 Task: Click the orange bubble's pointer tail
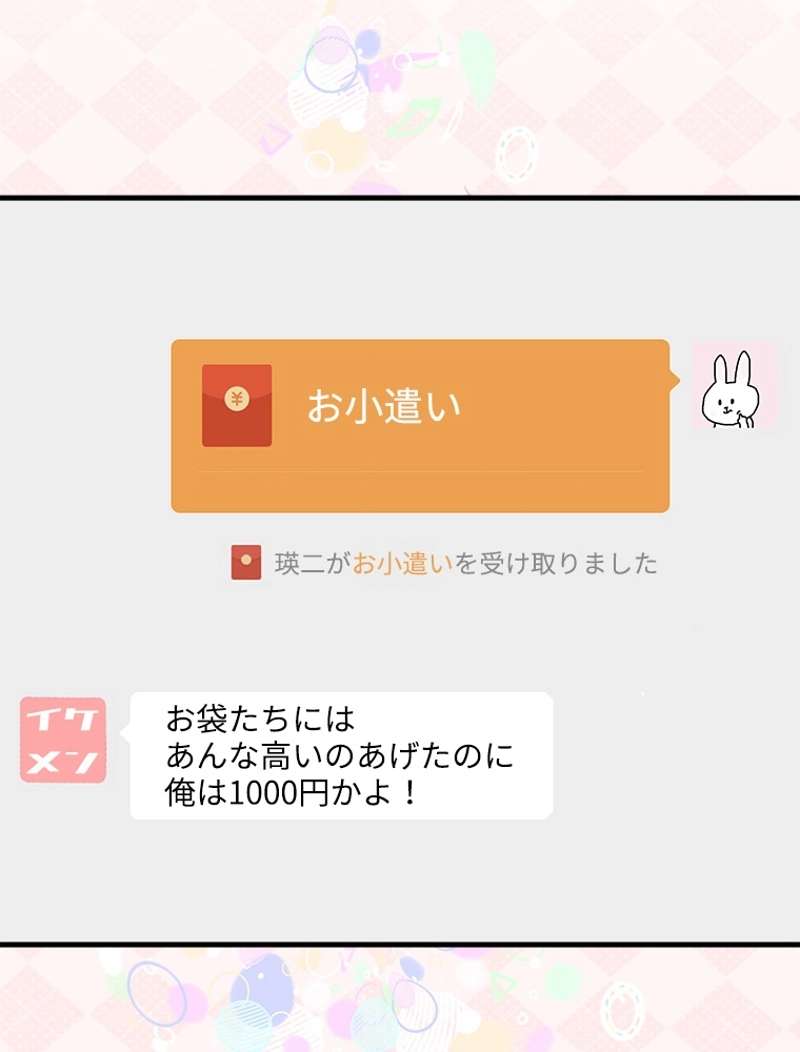tap(674, 380)
